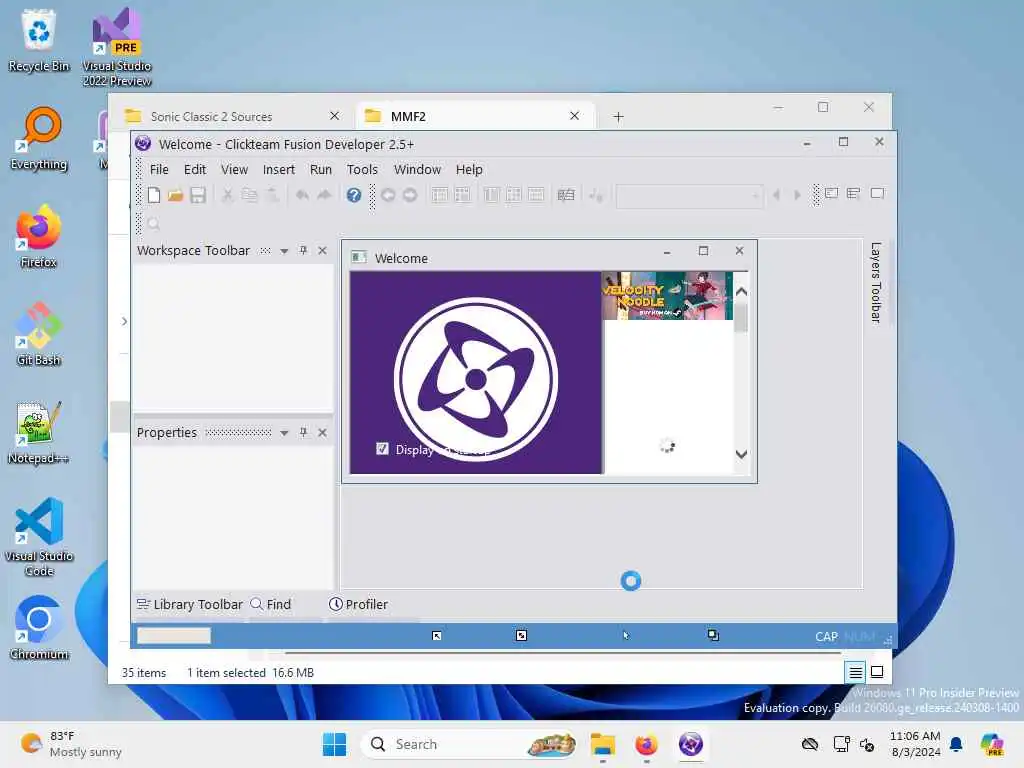Toggle the Display at startup checkbox
This screenshot has width=1024, height=768.
382,449
